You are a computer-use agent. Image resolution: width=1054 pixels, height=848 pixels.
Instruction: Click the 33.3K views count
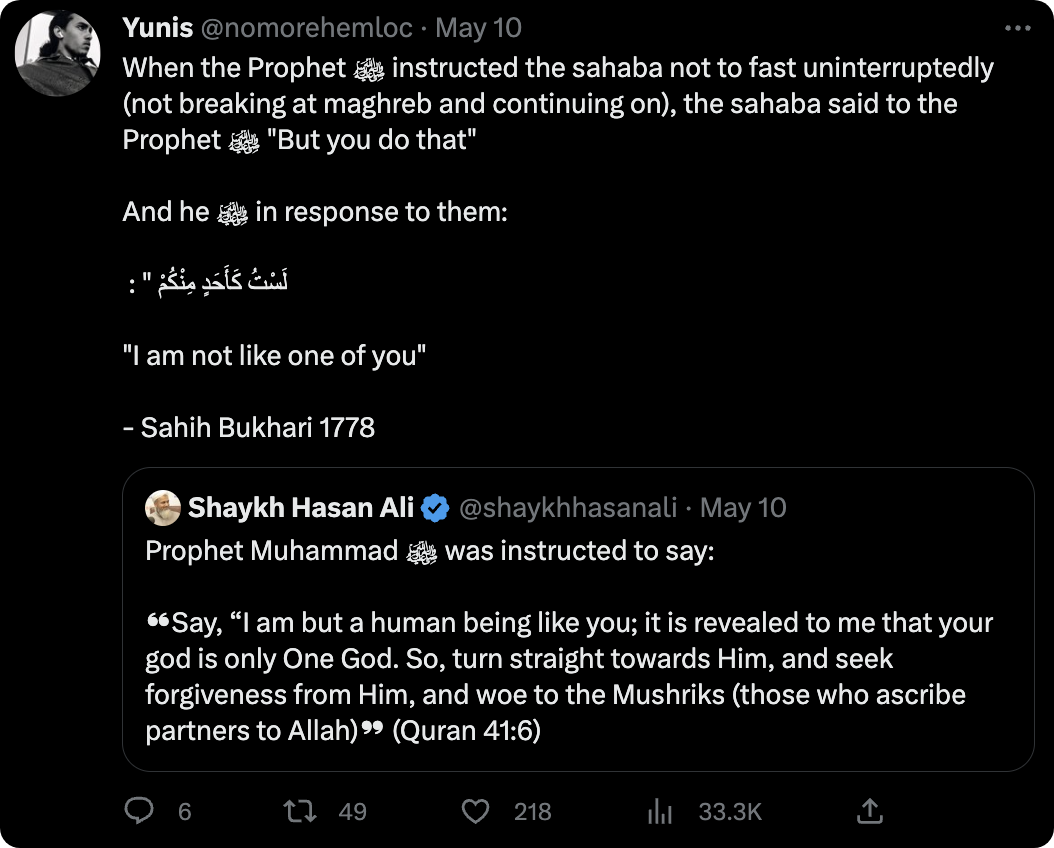click(x=730, y=811)
